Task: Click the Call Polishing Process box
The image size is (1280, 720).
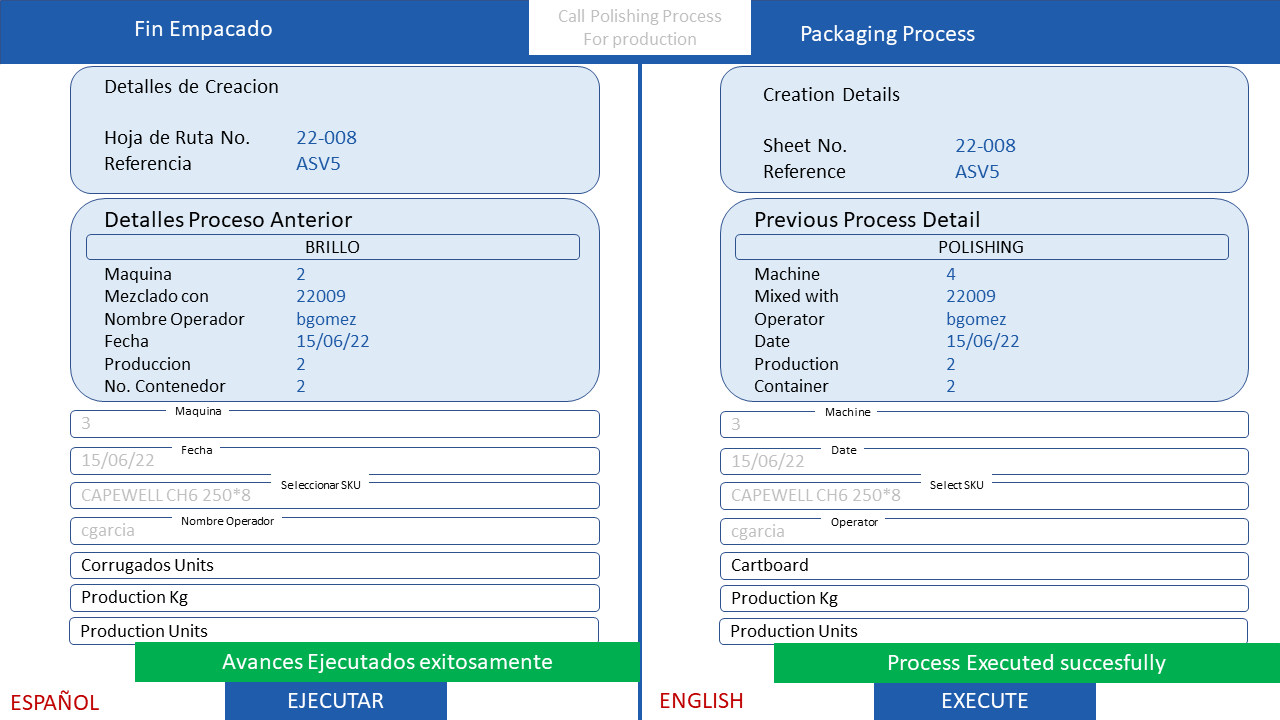Action: coord(640,28)
